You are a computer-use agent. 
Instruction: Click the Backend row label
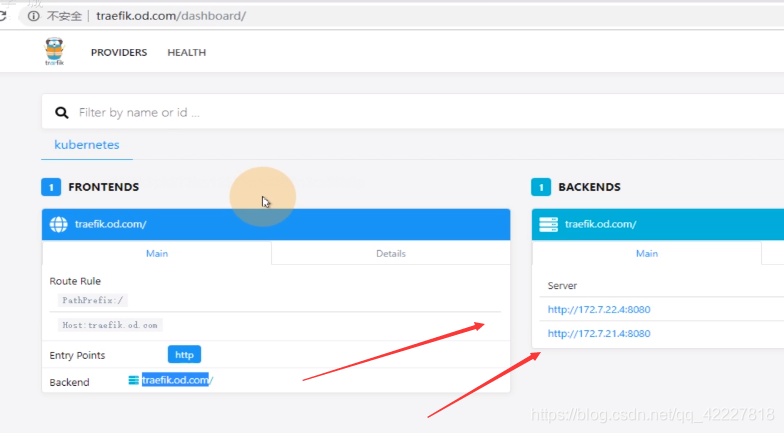point(70,382)
